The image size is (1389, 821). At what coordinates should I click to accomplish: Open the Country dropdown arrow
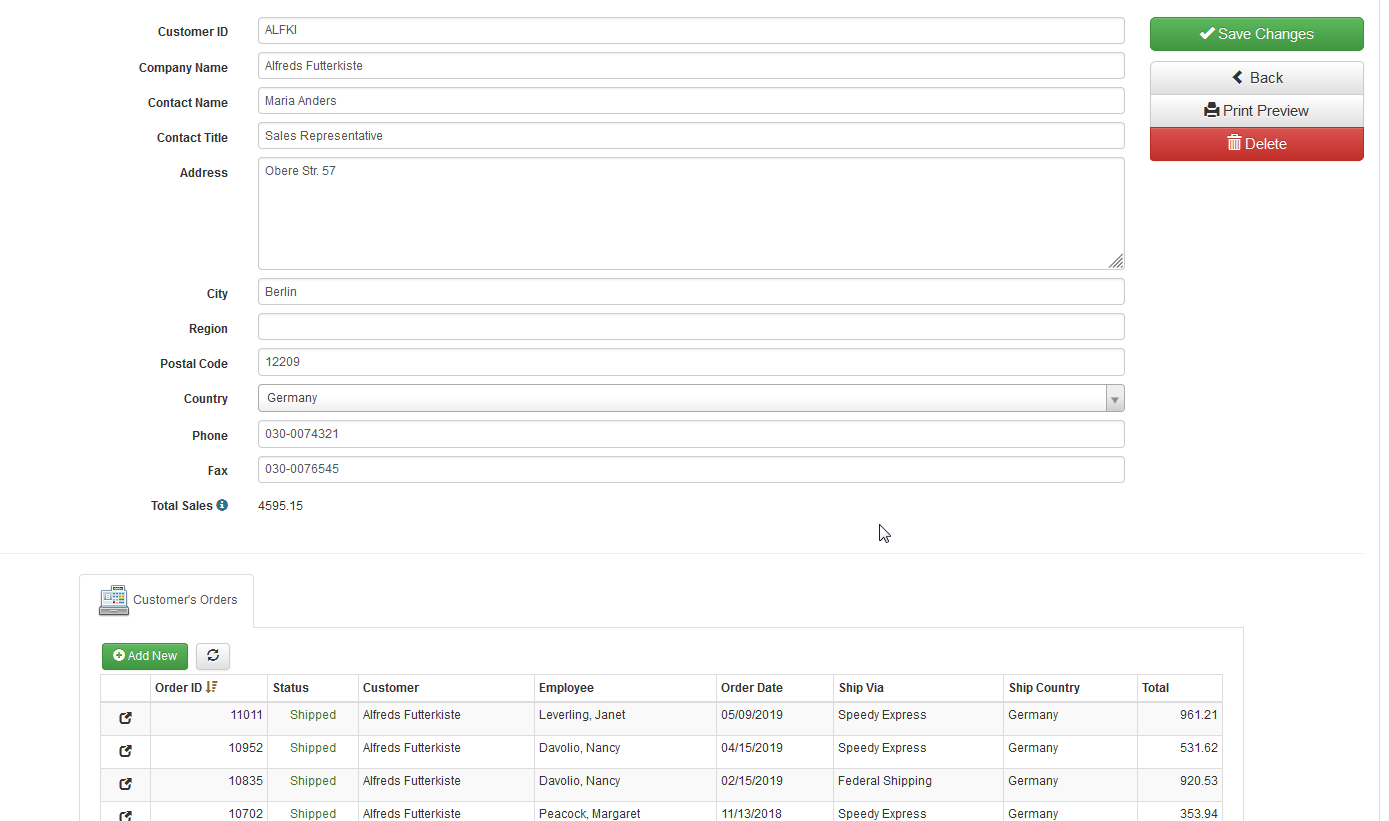click(x=1115, y=398)
